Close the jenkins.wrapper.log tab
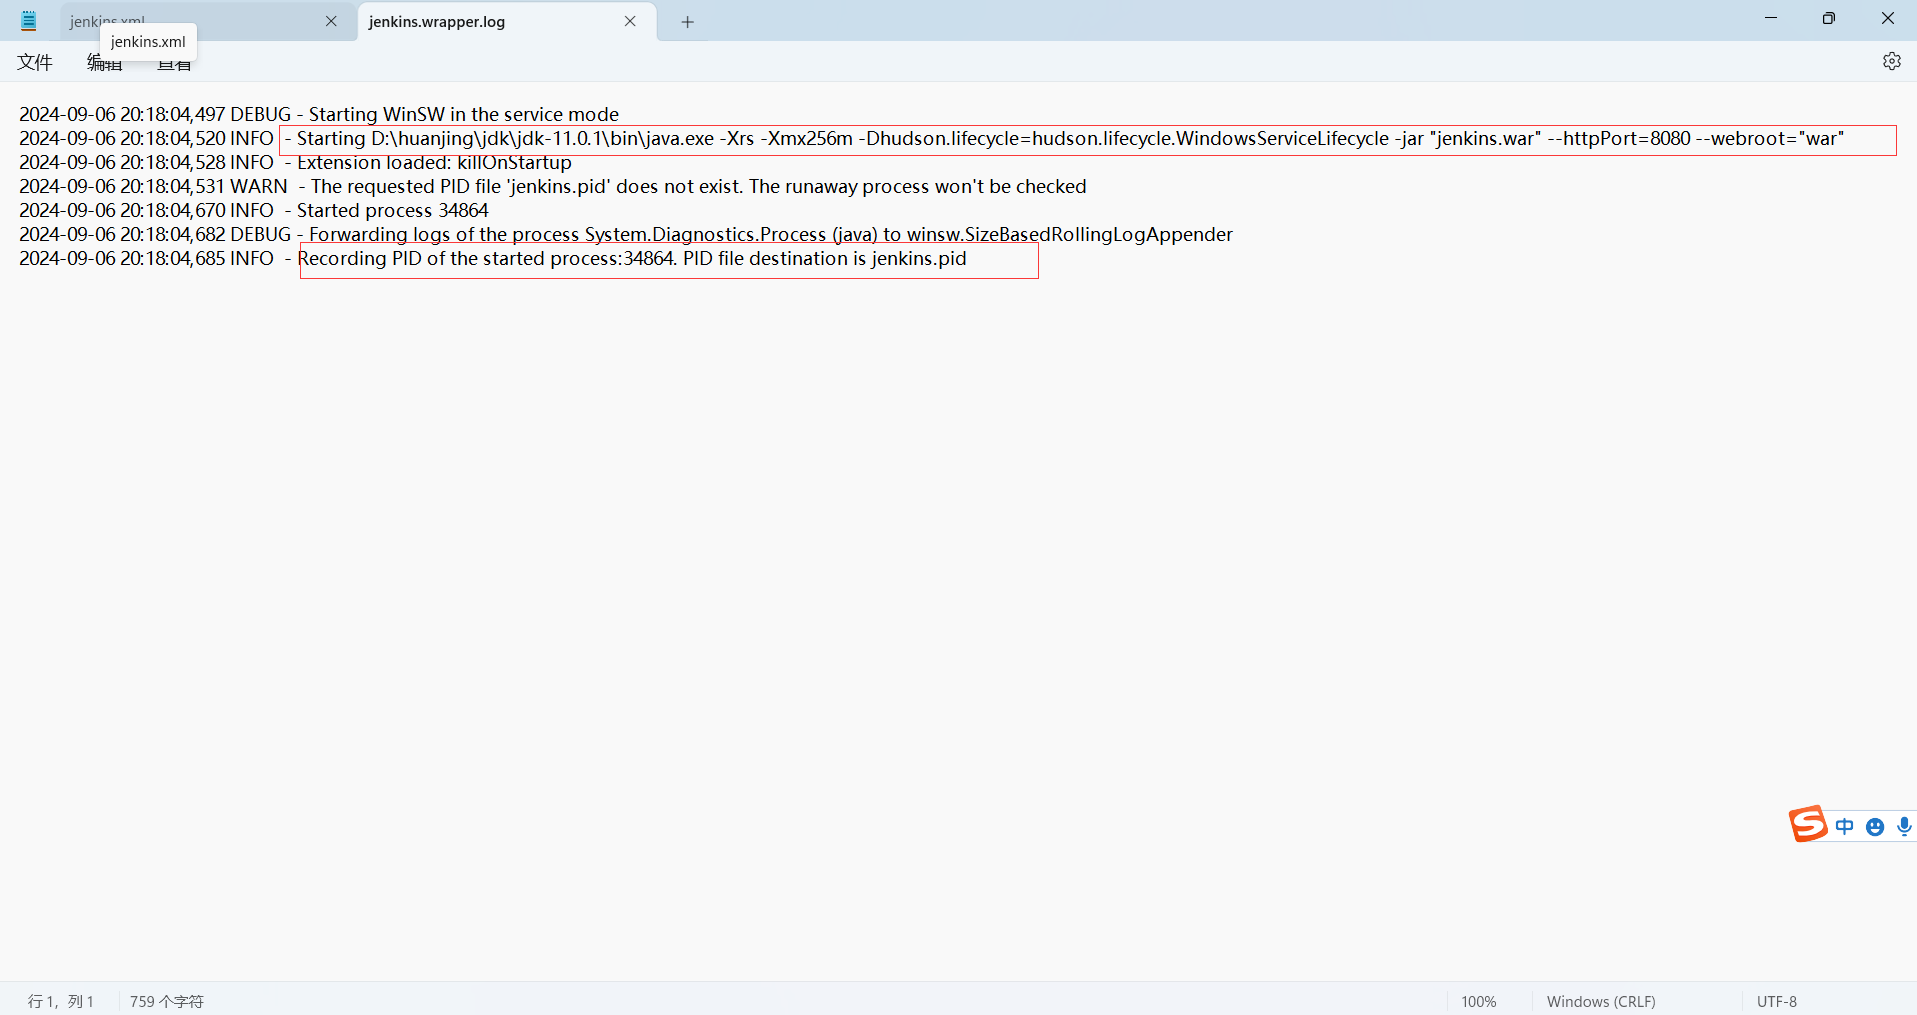Viewport: 1917px width, 1015px height. pyautogui.click(x=630, y=21)
